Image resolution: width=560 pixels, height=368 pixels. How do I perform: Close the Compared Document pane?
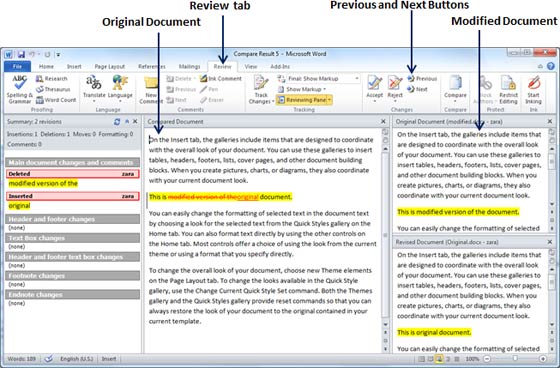pyautogui.click(x=383, y=122)
